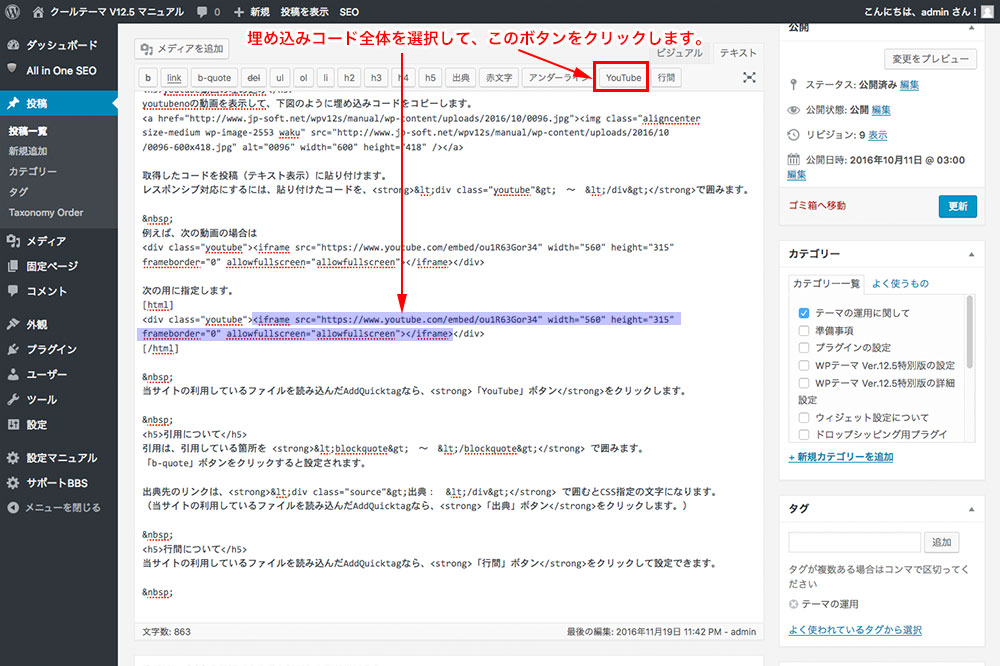1000x666 pixels.
Task: Click the b bold quicktag button
Action: (x=148, y=77)
